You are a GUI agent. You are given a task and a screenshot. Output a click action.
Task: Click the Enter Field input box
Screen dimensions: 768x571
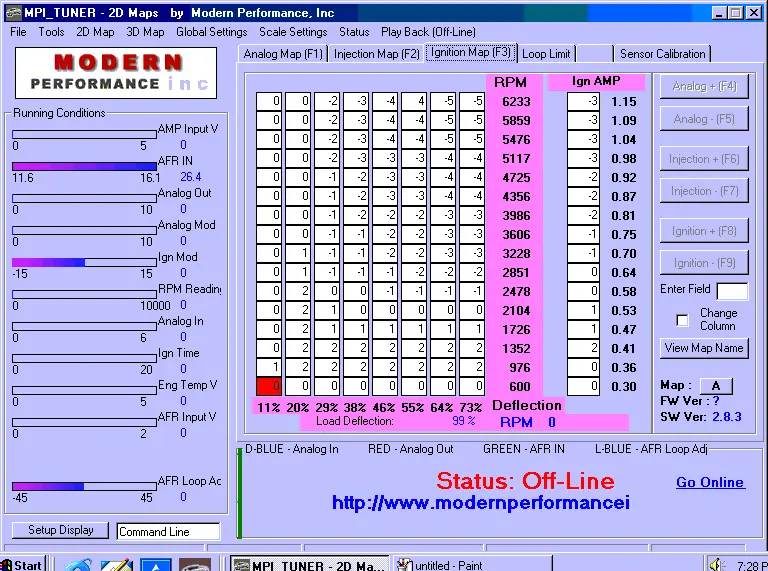click(732, 291)
